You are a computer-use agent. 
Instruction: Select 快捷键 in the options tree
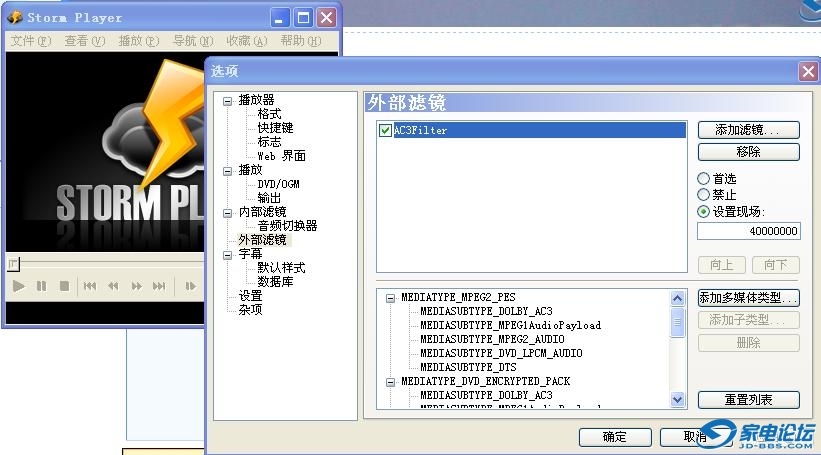coord(275,128)
